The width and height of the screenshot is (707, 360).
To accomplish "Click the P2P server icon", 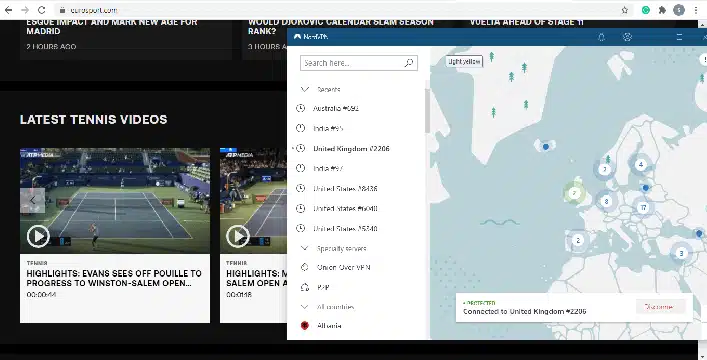I will 305,287.
